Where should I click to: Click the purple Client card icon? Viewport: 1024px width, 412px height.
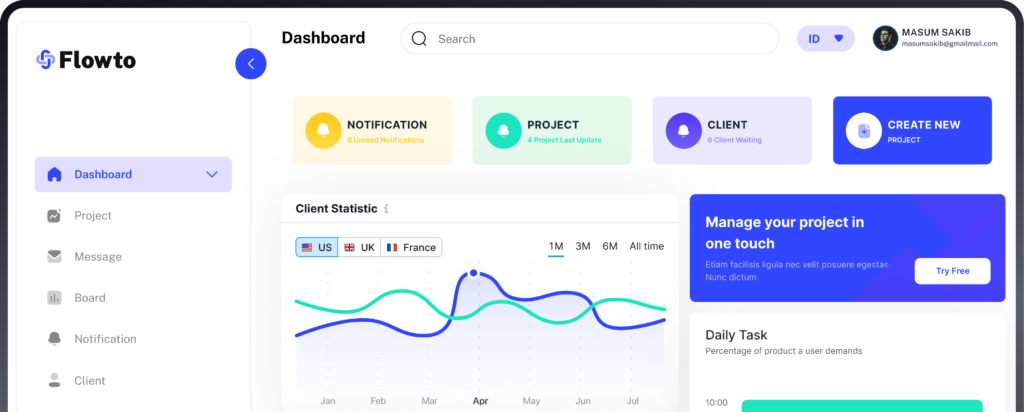(x=683, y=131)
